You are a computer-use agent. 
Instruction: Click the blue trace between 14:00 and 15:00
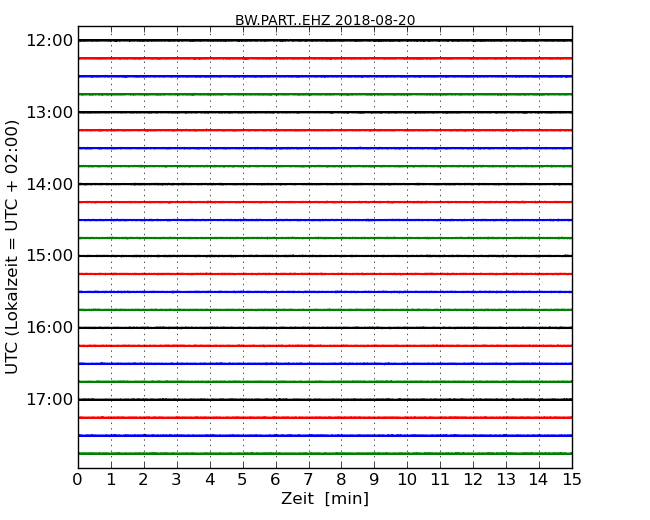(325, 220)
